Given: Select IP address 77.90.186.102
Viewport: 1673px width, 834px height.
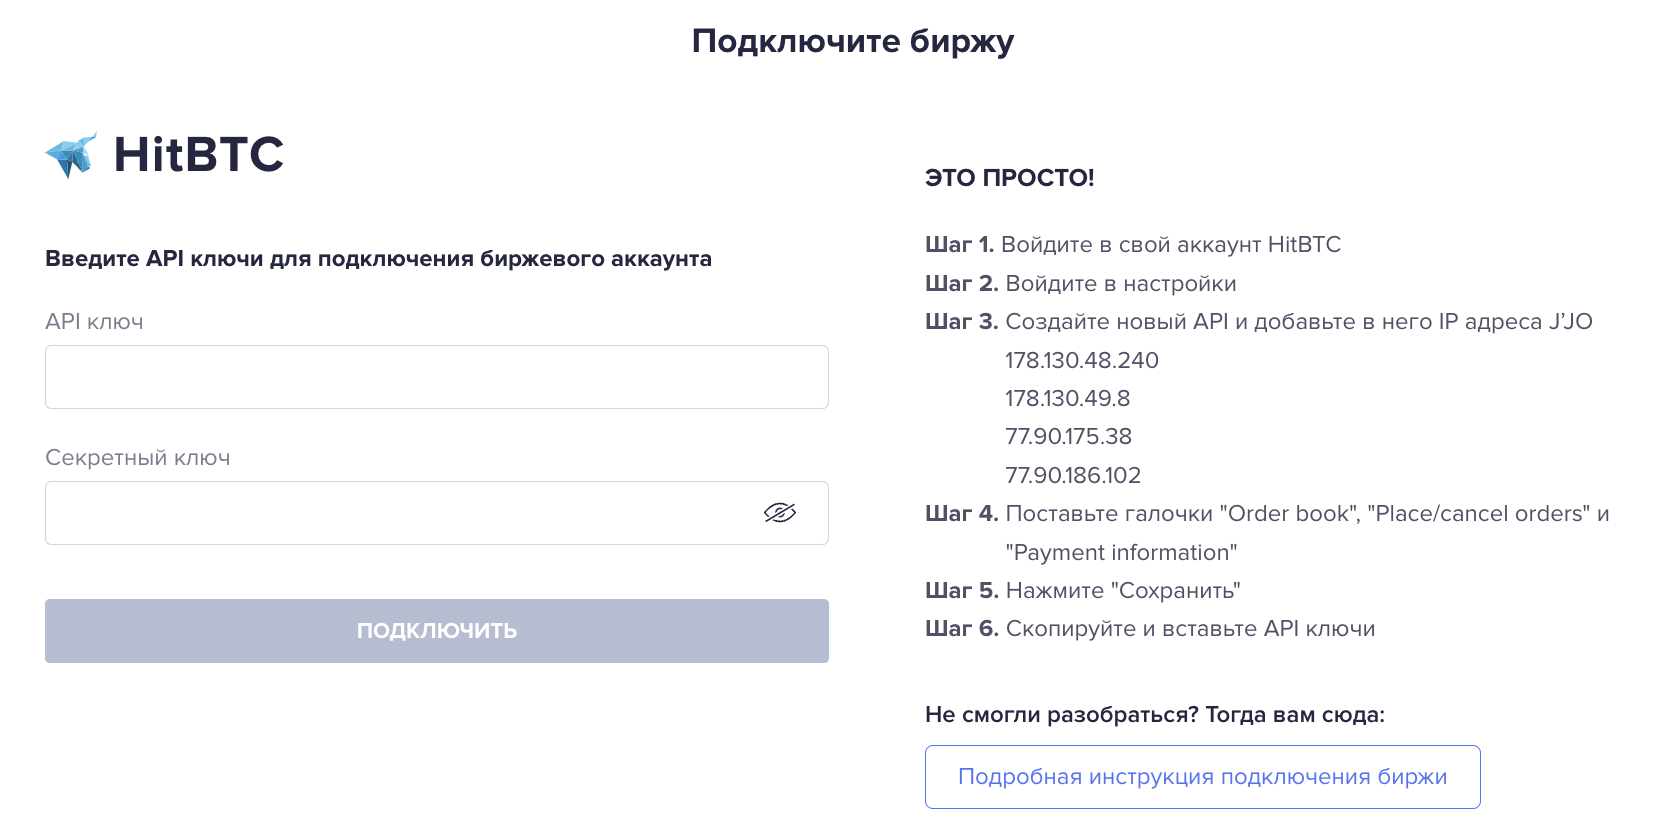Looking at the screenshot, I should (x=1073, y=475).
